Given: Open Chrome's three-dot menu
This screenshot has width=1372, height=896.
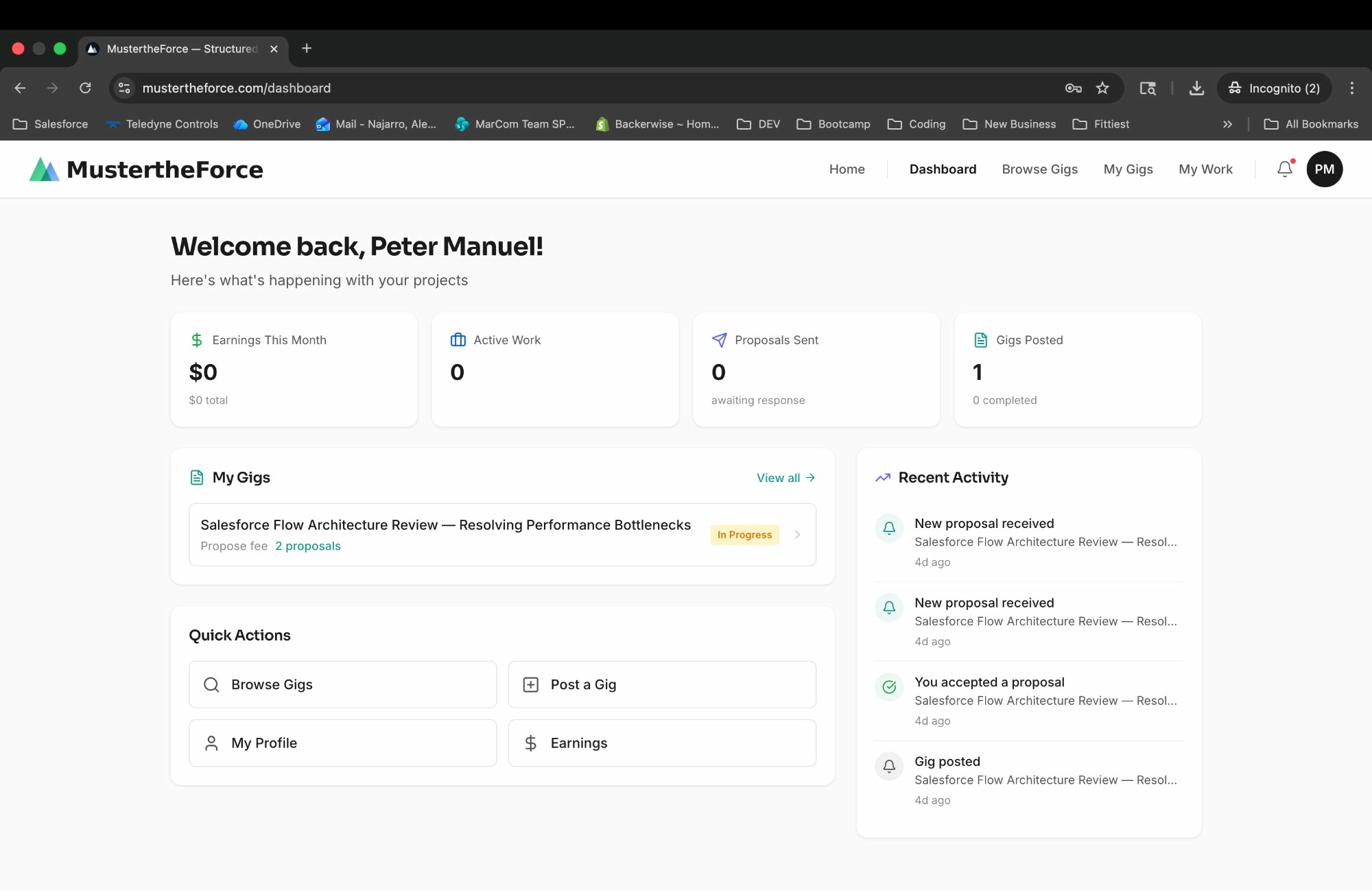Looking at the screenshot, I should (1351, 88).
